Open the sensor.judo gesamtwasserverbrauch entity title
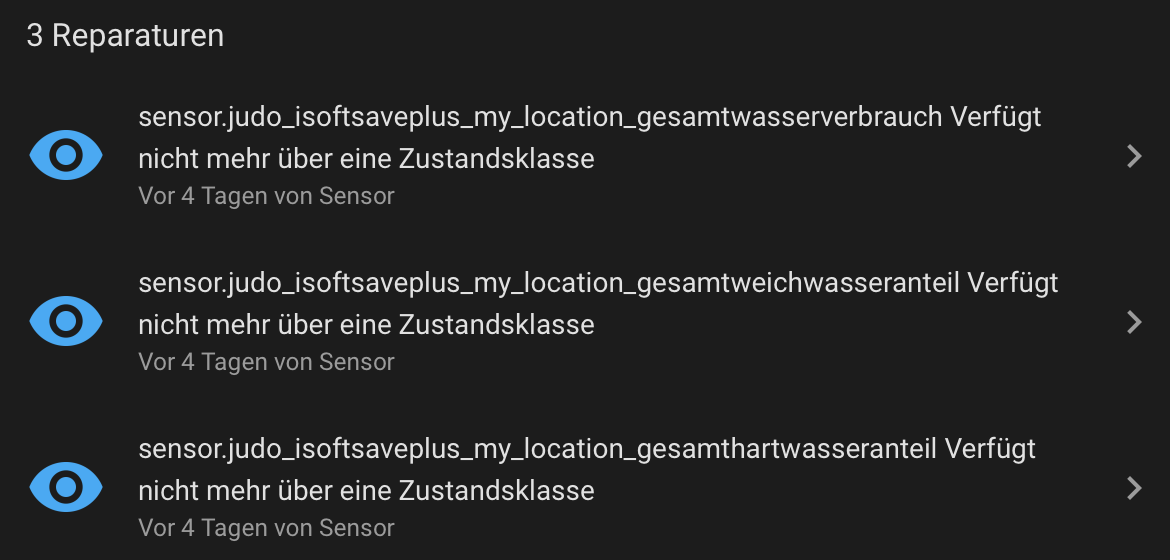This screenshot has height=560, width=1170. click(x=540, y=117)
